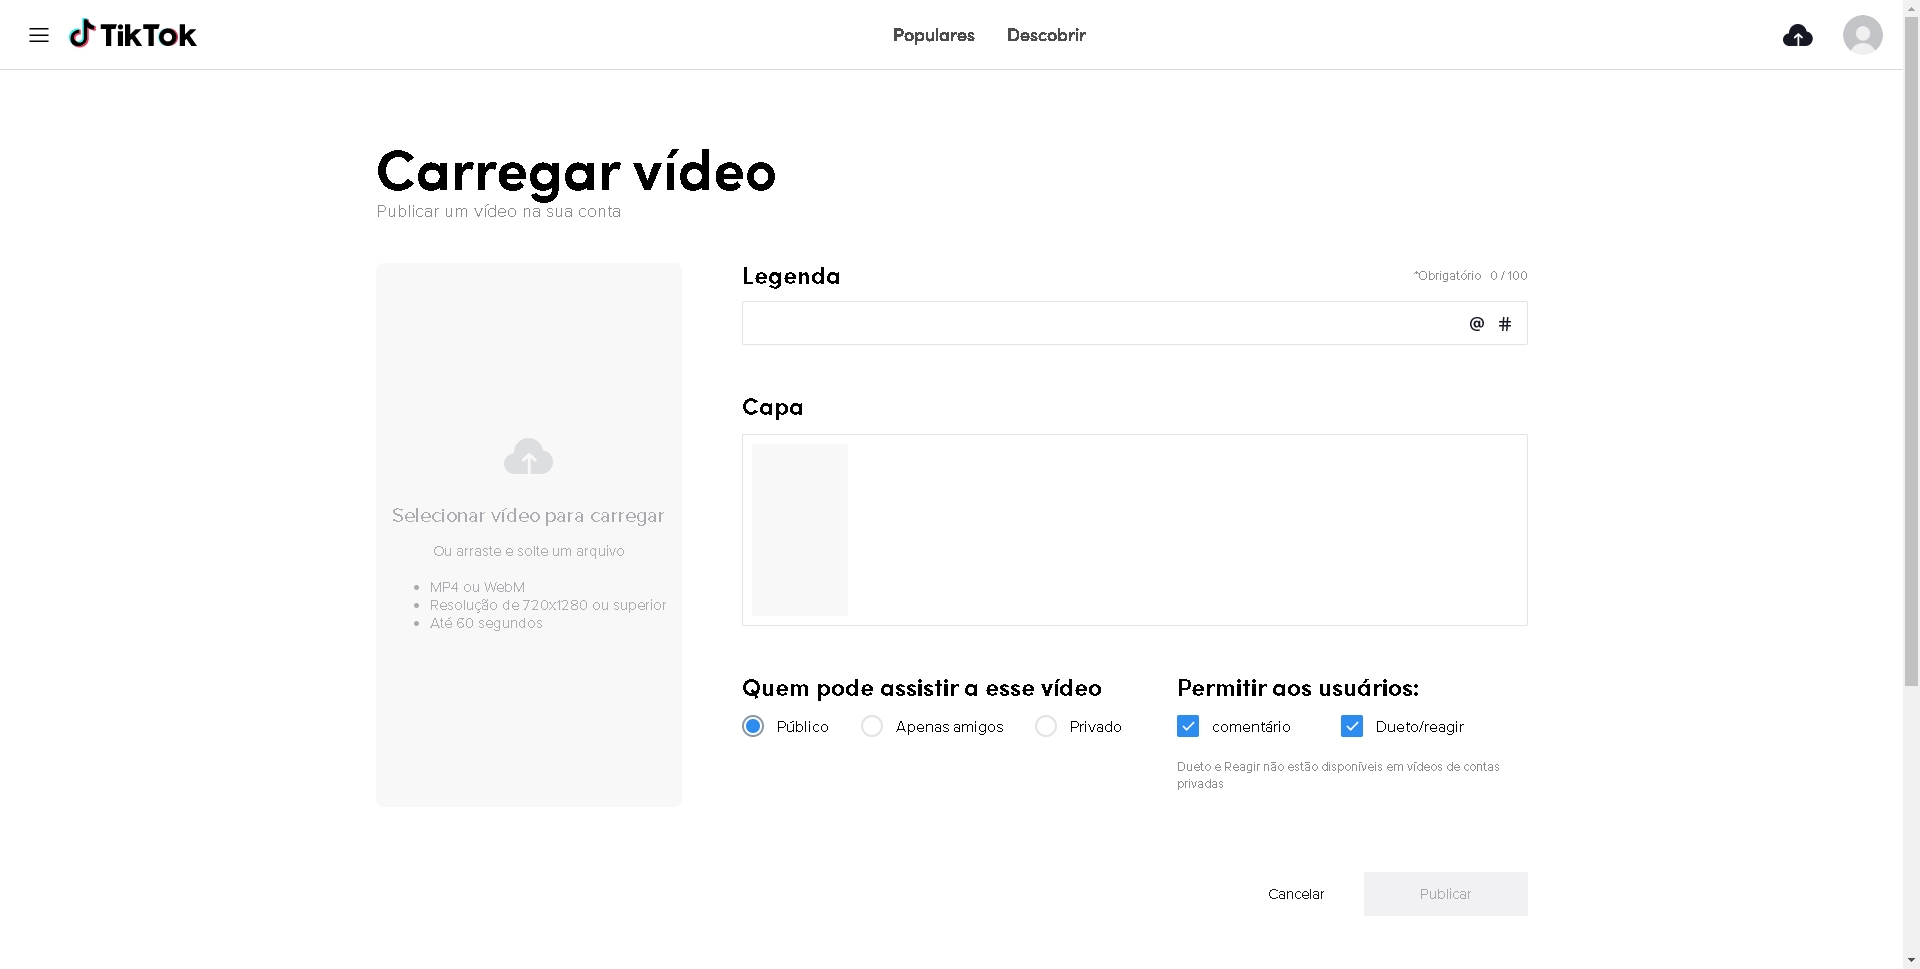Image resolution: width=1920 pixels, height=969 pixels.
Task: Click 'Permitir aos usuários:' heading
Action: click(x=1298, y=688)
